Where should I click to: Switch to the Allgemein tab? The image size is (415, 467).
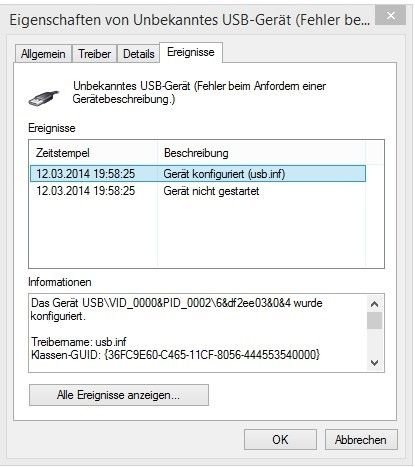[43, 54]
